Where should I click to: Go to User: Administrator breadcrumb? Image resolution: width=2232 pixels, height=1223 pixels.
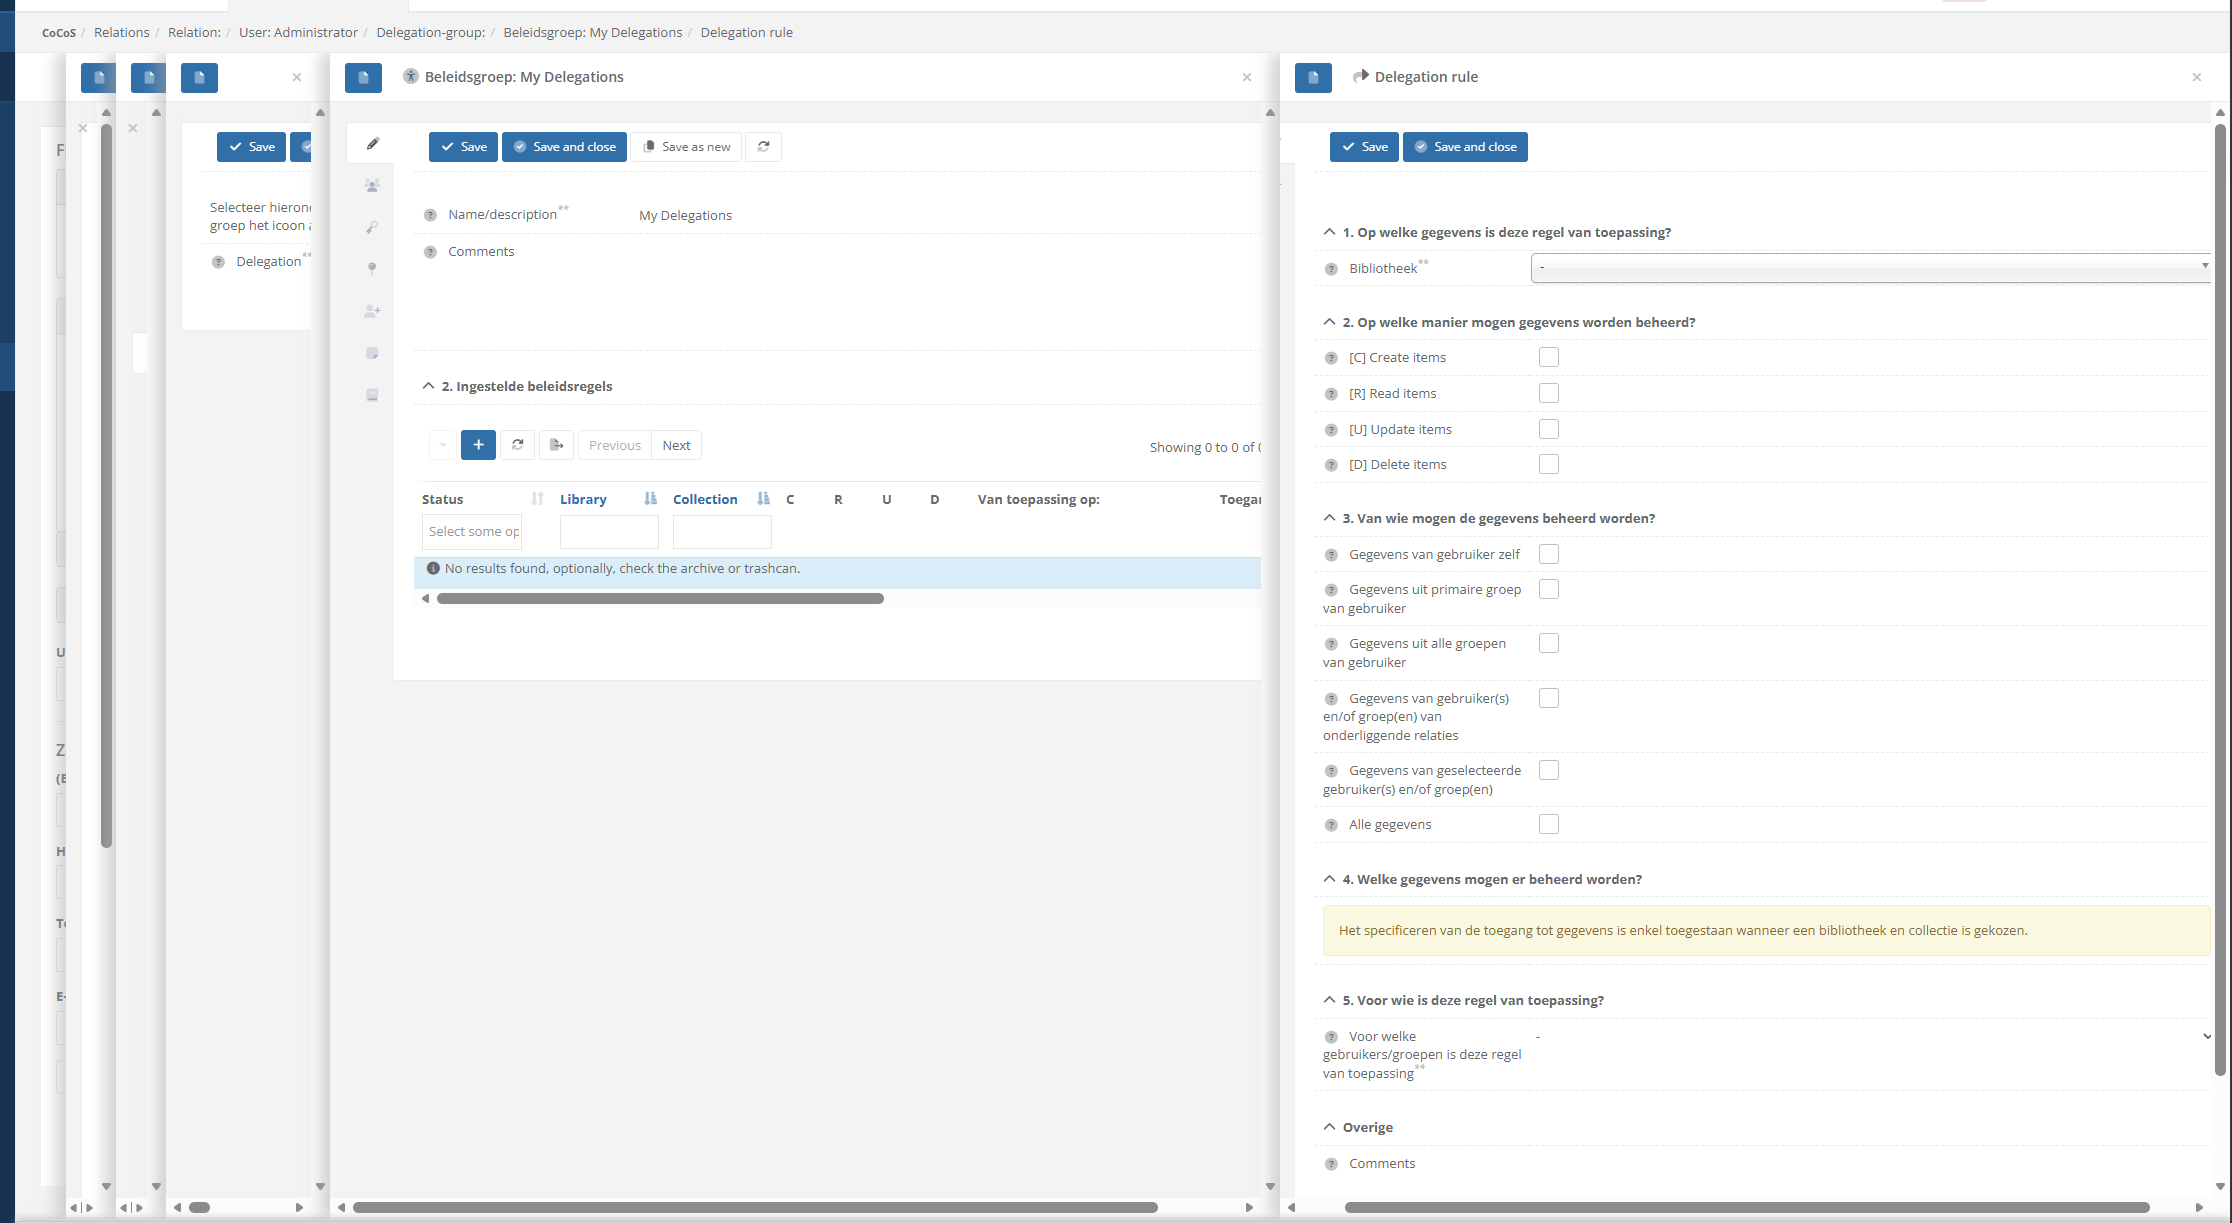click(x=298, y=32)
